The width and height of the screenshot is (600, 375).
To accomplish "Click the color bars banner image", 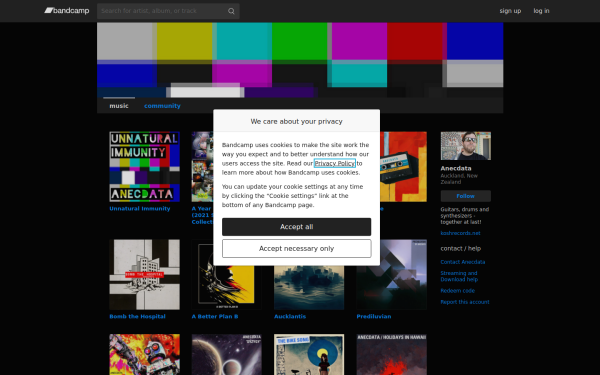I will point(300,60).
